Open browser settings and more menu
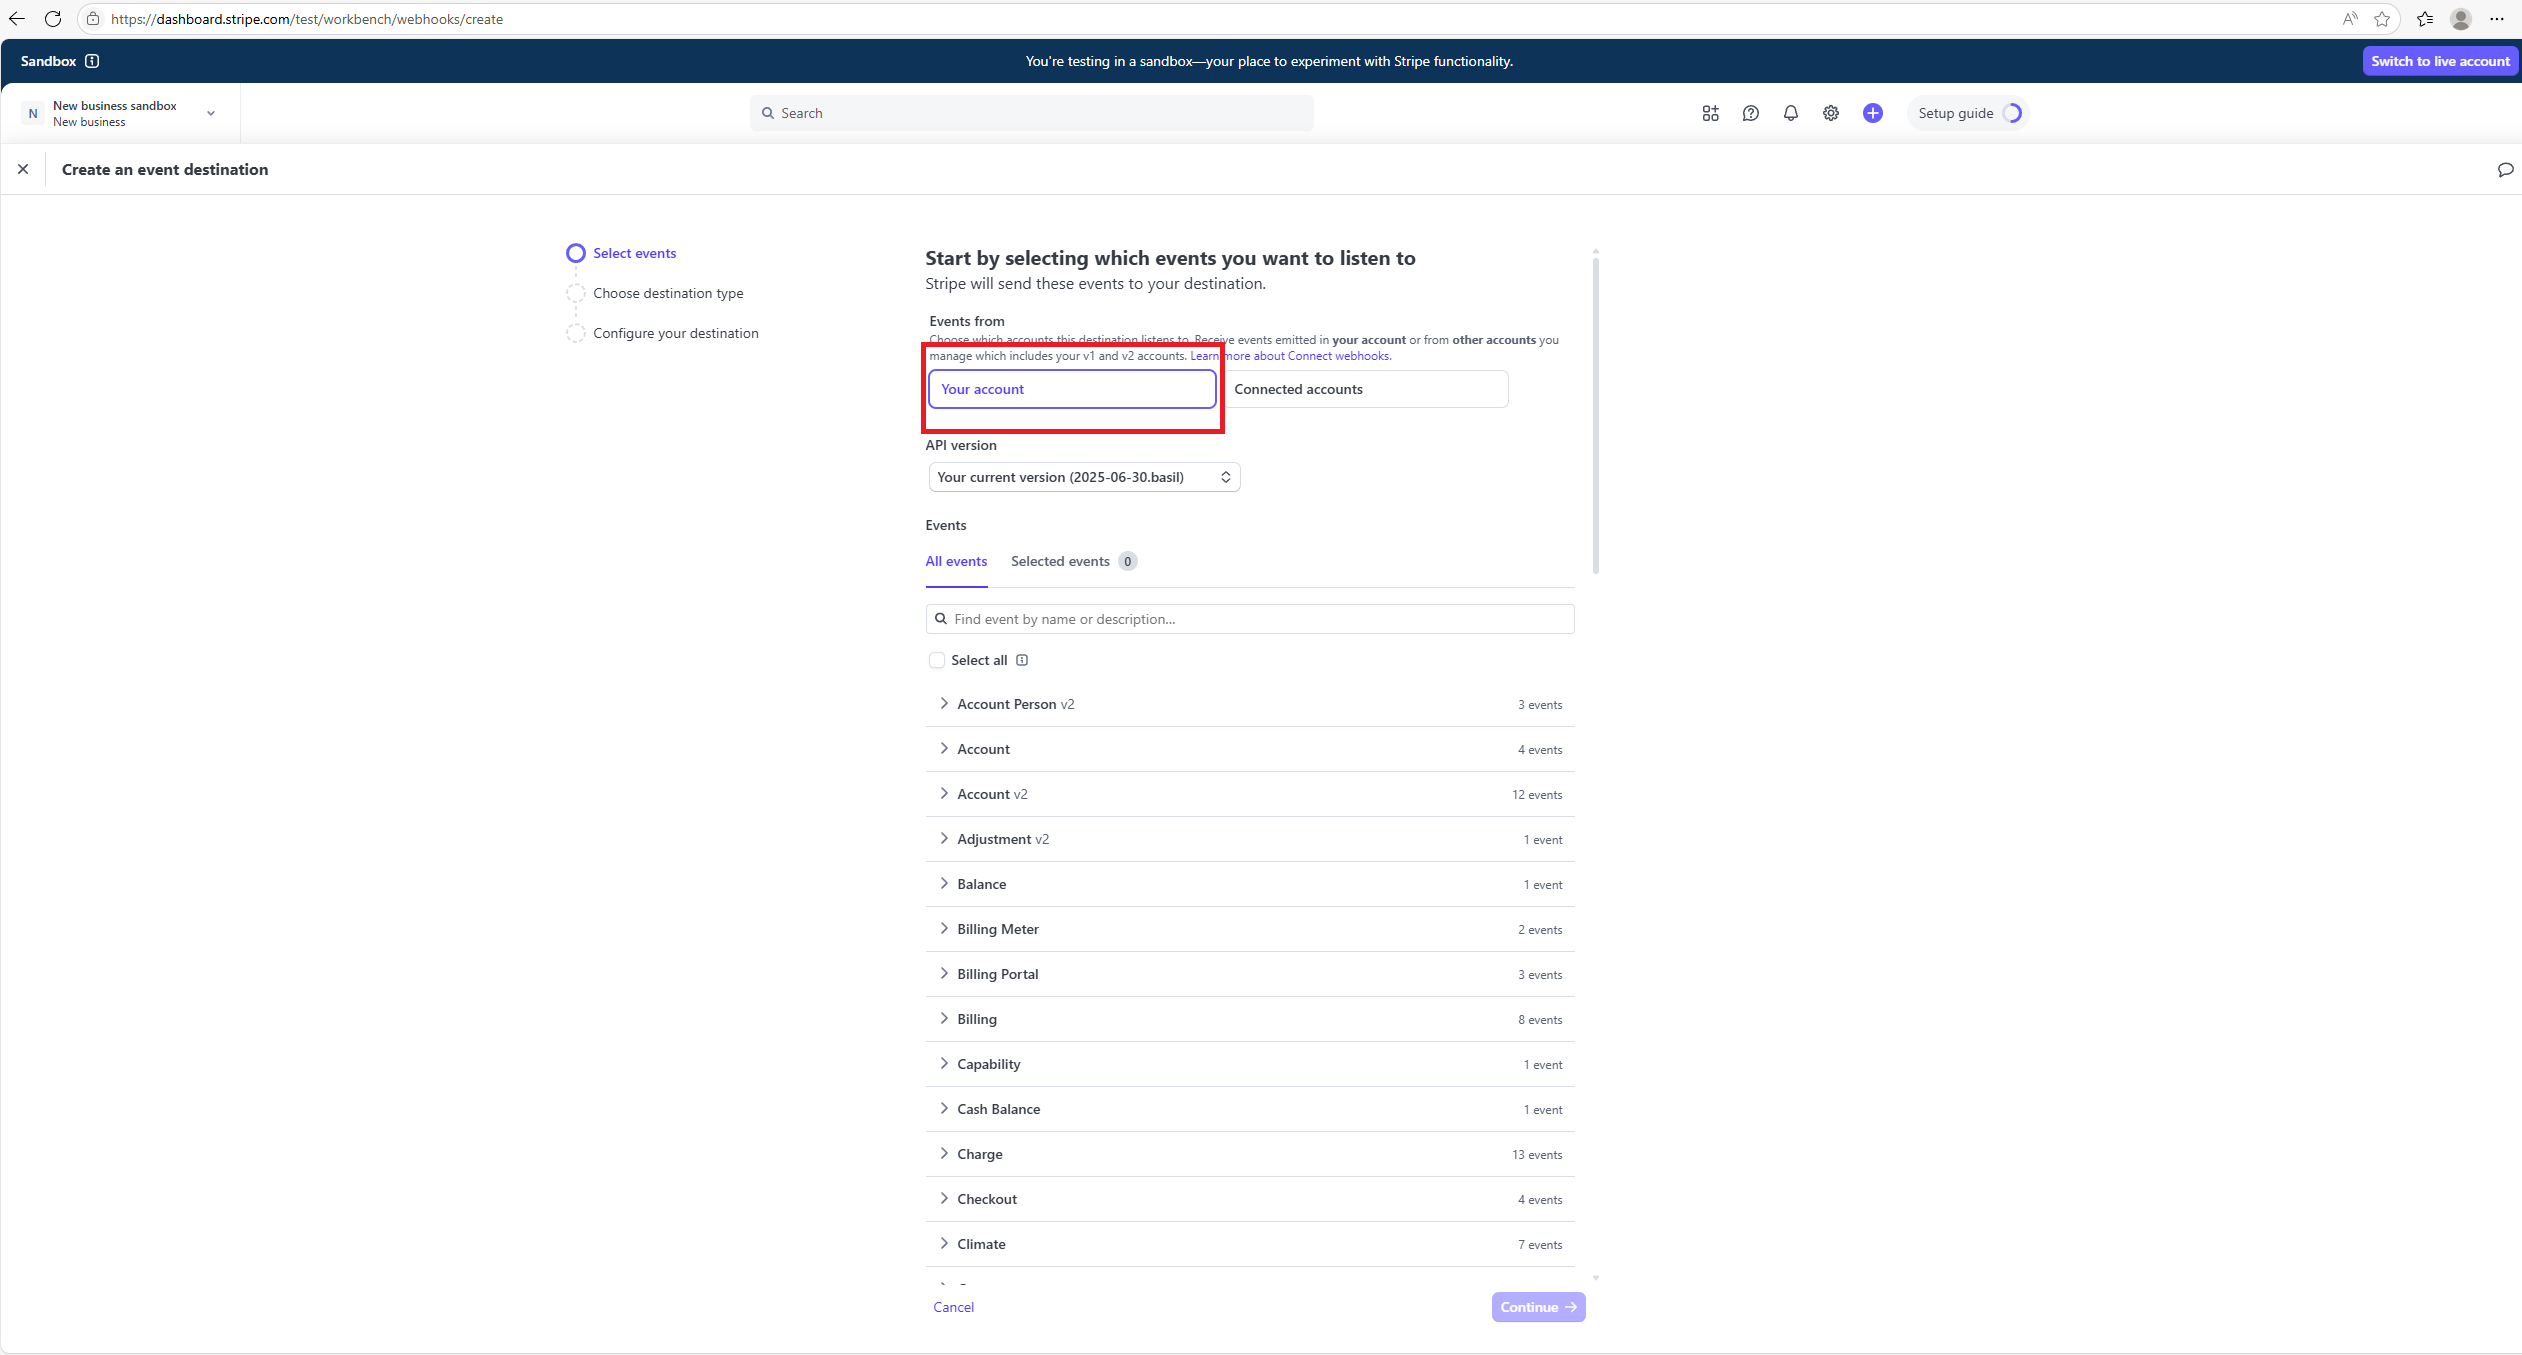The width and height of the screenshot is (2522, 1355). click(x=2497, y=19)
